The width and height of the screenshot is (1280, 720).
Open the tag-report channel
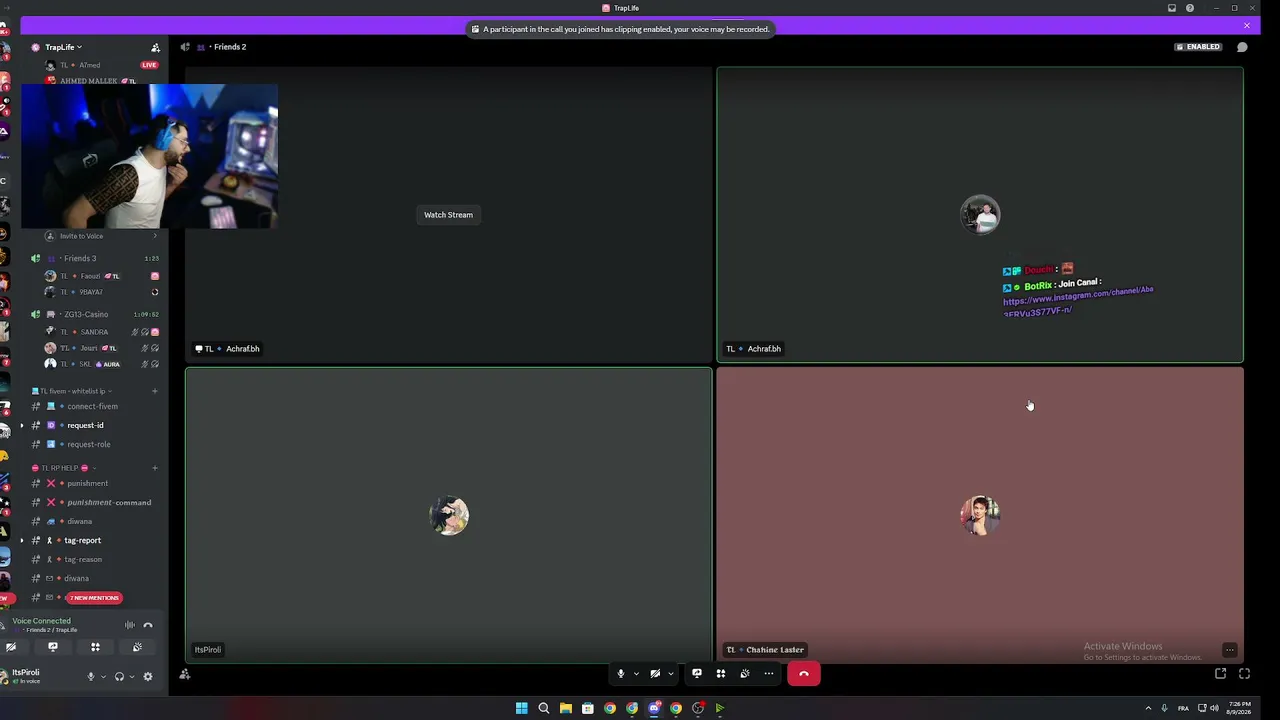pyautogui.click(x=95, y=540)
